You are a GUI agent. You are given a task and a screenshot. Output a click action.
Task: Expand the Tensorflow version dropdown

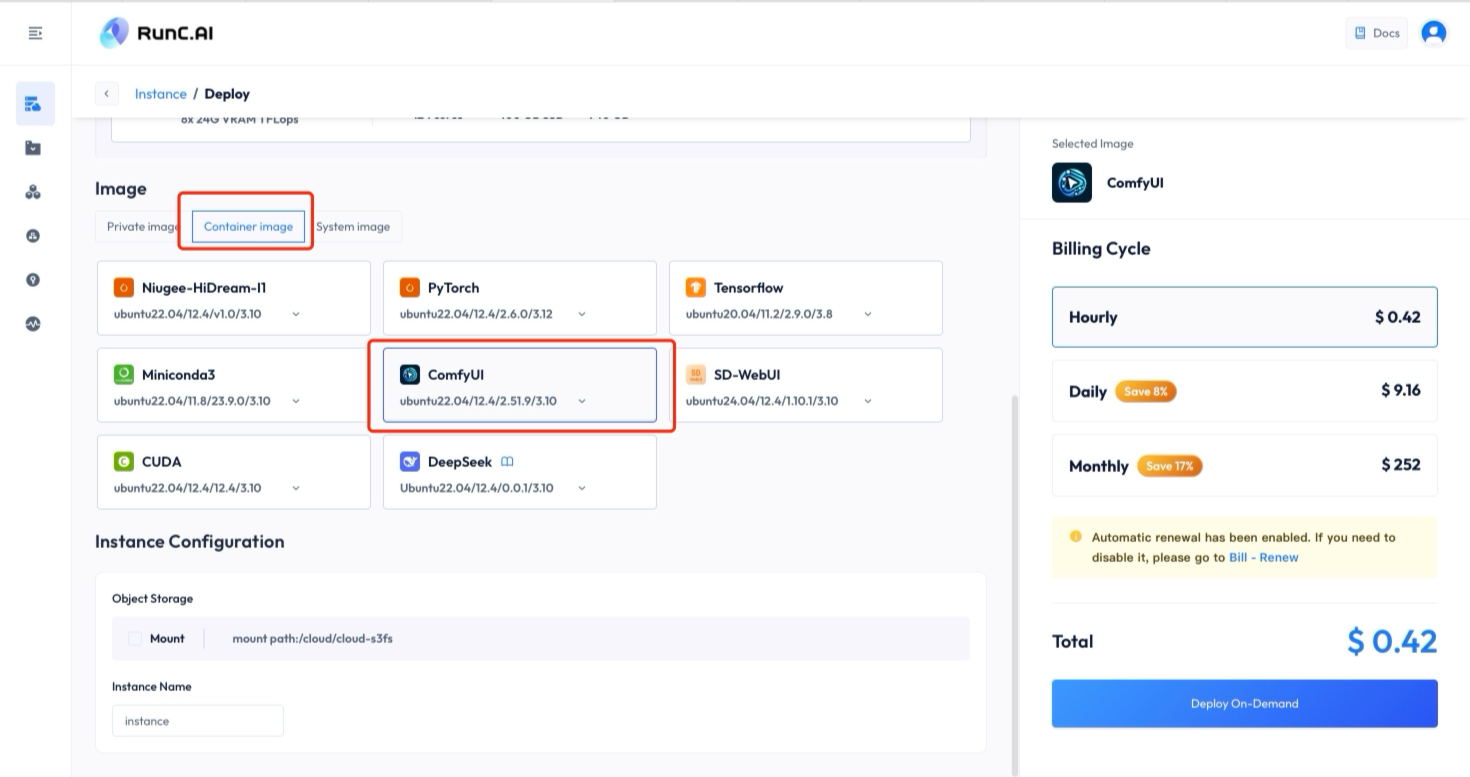pyautogui.click(x=867, y=314)
